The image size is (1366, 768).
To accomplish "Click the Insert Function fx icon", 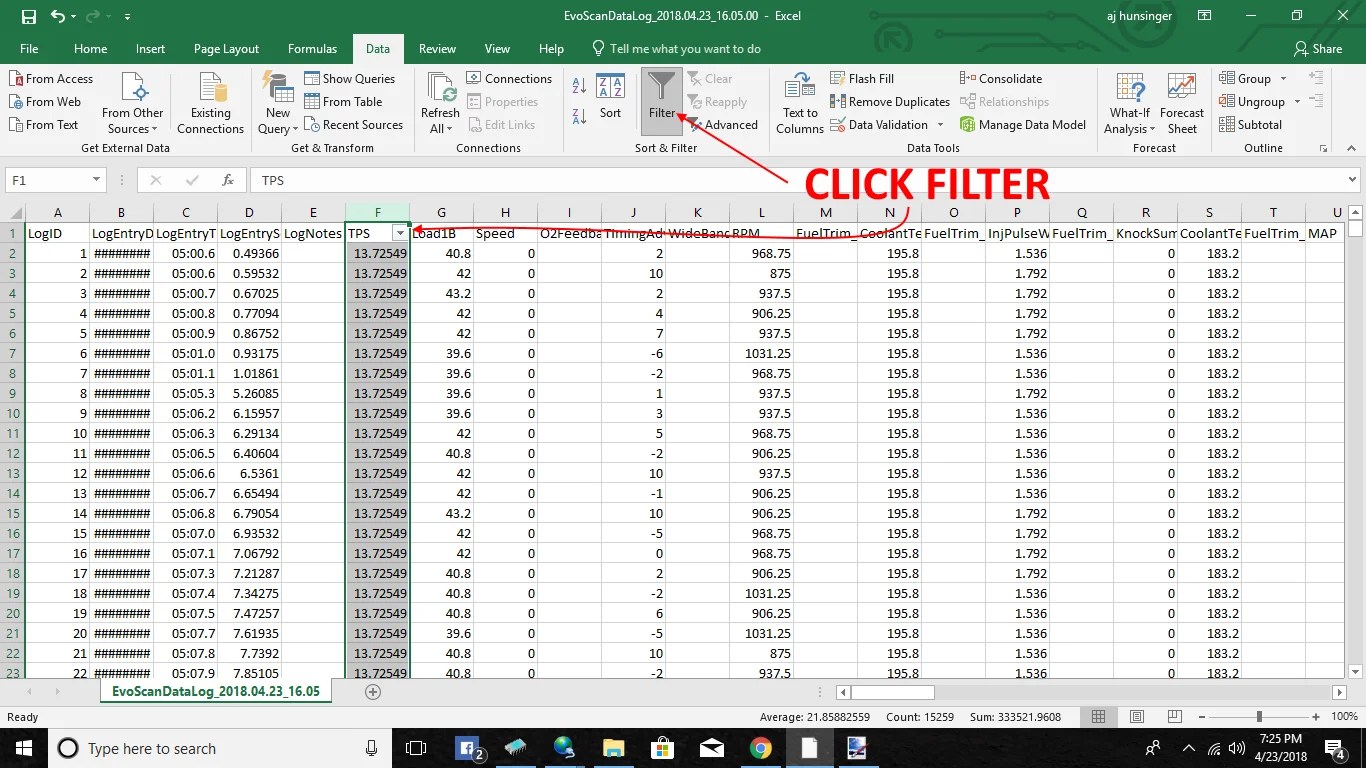I will point(228,180).
